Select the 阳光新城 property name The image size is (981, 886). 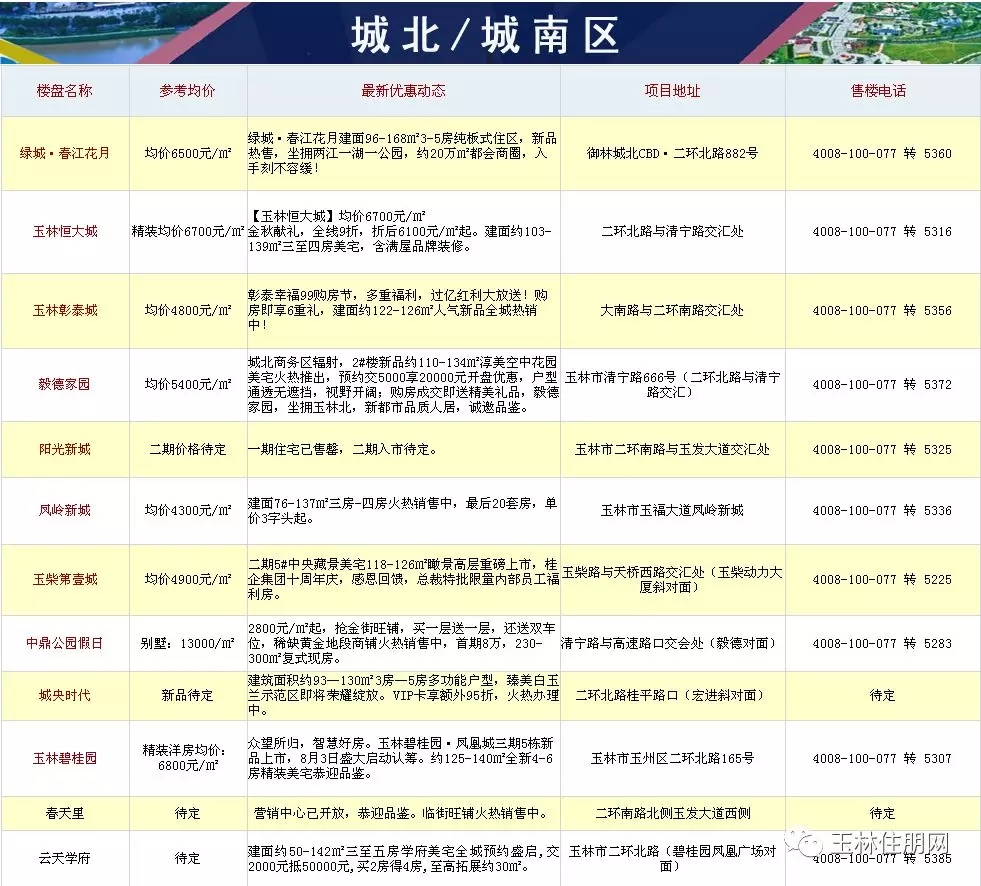pyautogui.click(x=64, y=449)
